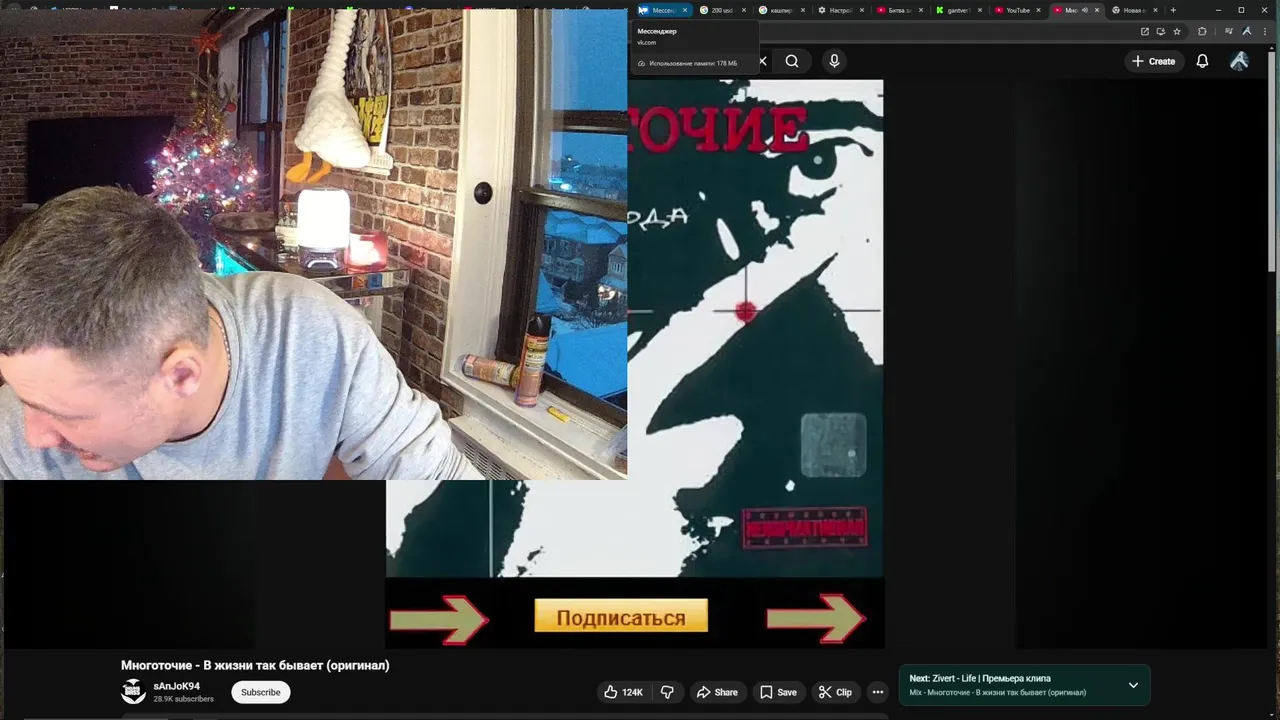Click the YouTube search magnifier icon
The height and width of the screenshot is (720, 1280).
tap(792, 61)
